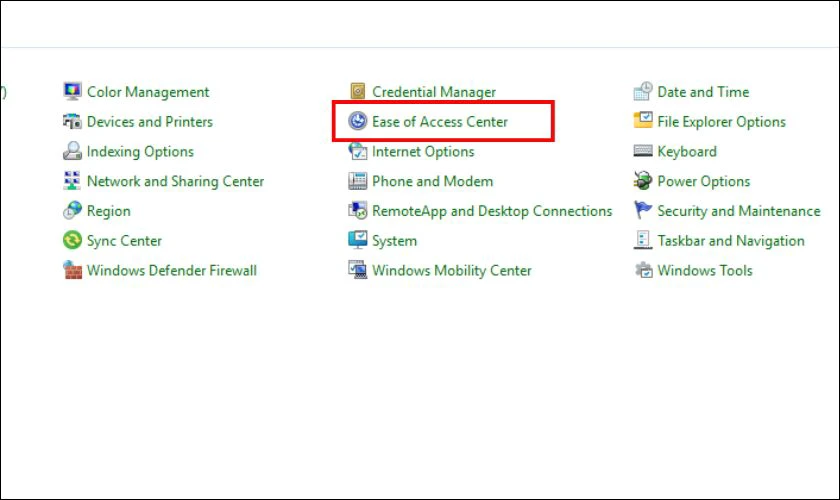Screen dimensions: 840x500
Task: Click the Phone and Modem icon
Action: click(358, 181)
